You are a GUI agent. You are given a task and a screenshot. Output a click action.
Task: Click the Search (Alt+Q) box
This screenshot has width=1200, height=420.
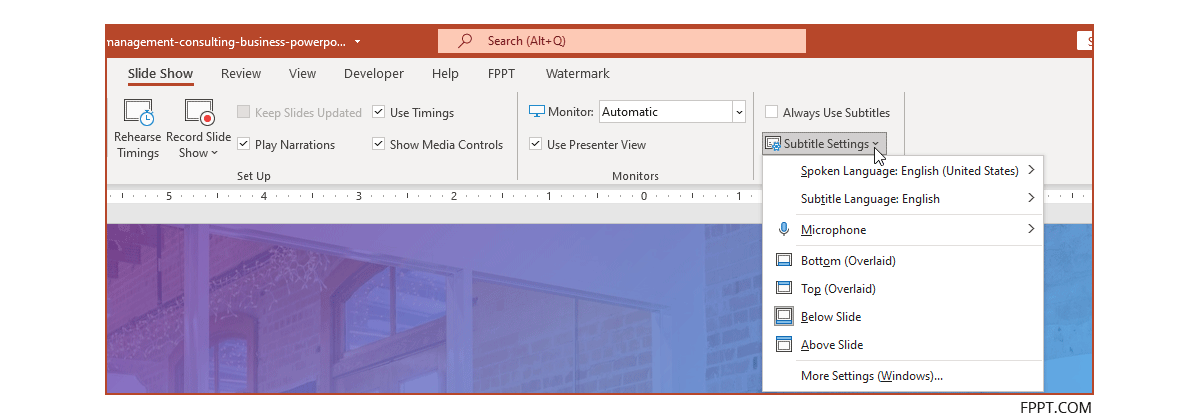(621, 41)
